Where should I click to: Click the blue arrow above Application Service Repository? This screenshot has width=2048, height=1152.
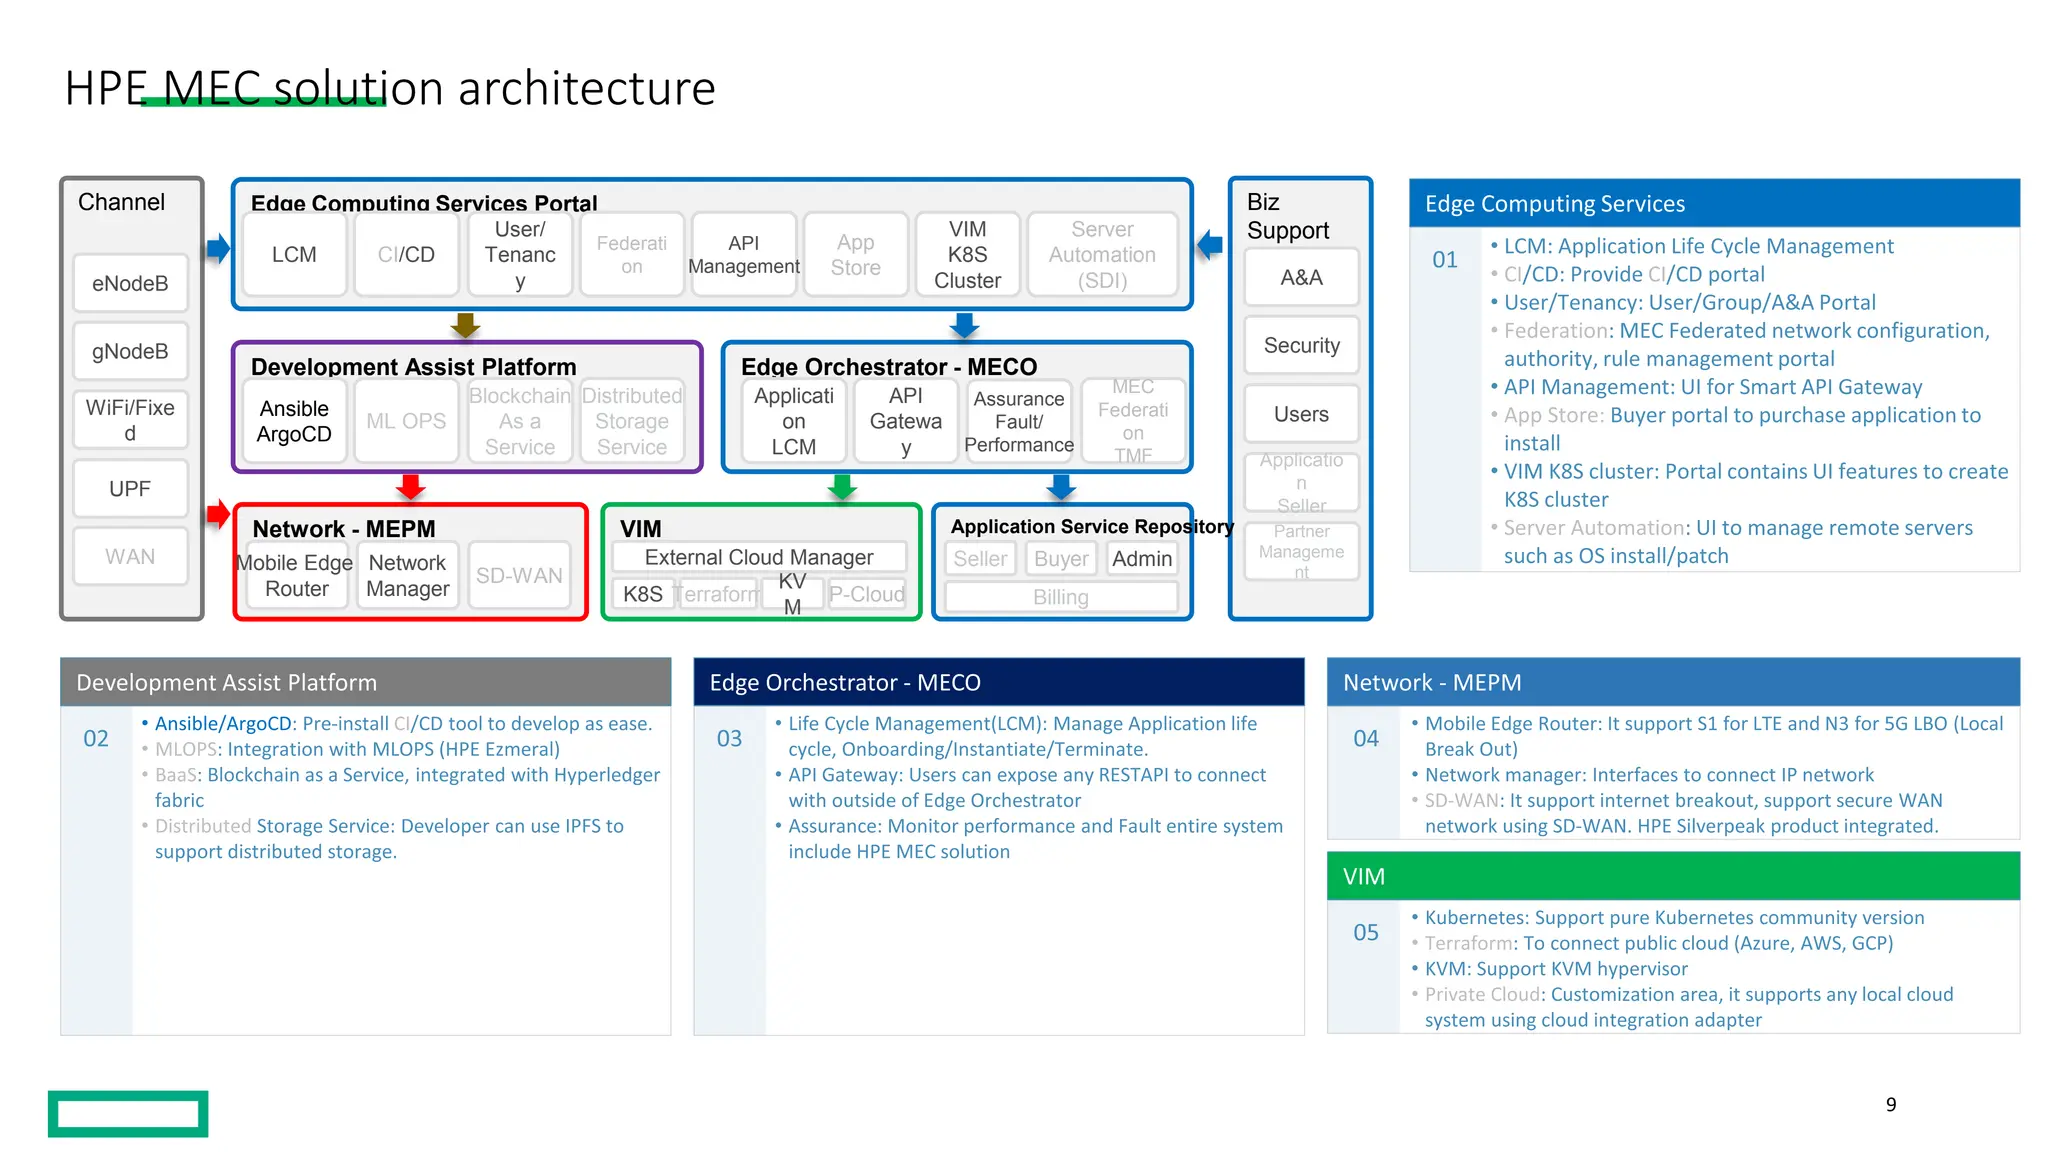pos(1061,487)
